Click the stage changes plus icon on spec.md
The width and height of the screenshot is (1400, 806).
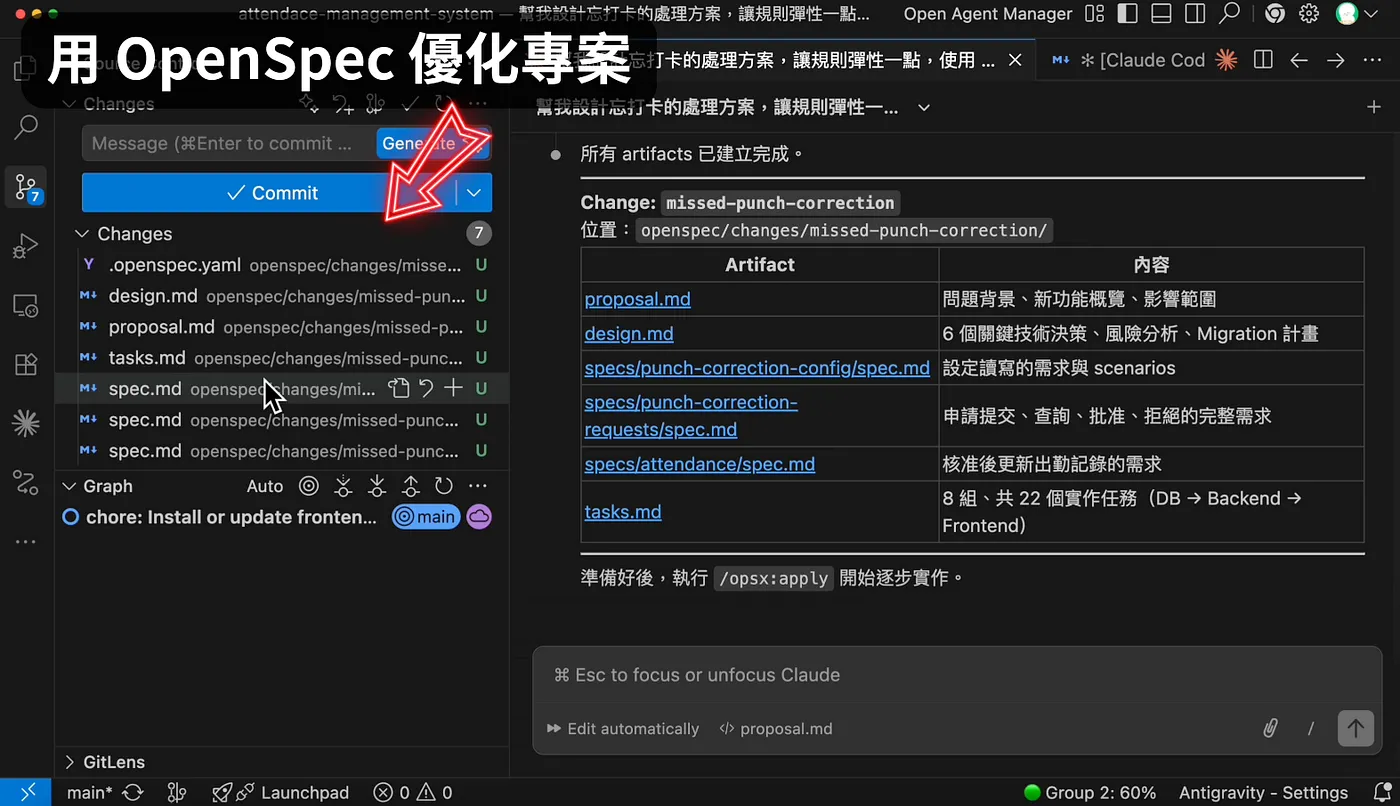[x=454, y=388]
